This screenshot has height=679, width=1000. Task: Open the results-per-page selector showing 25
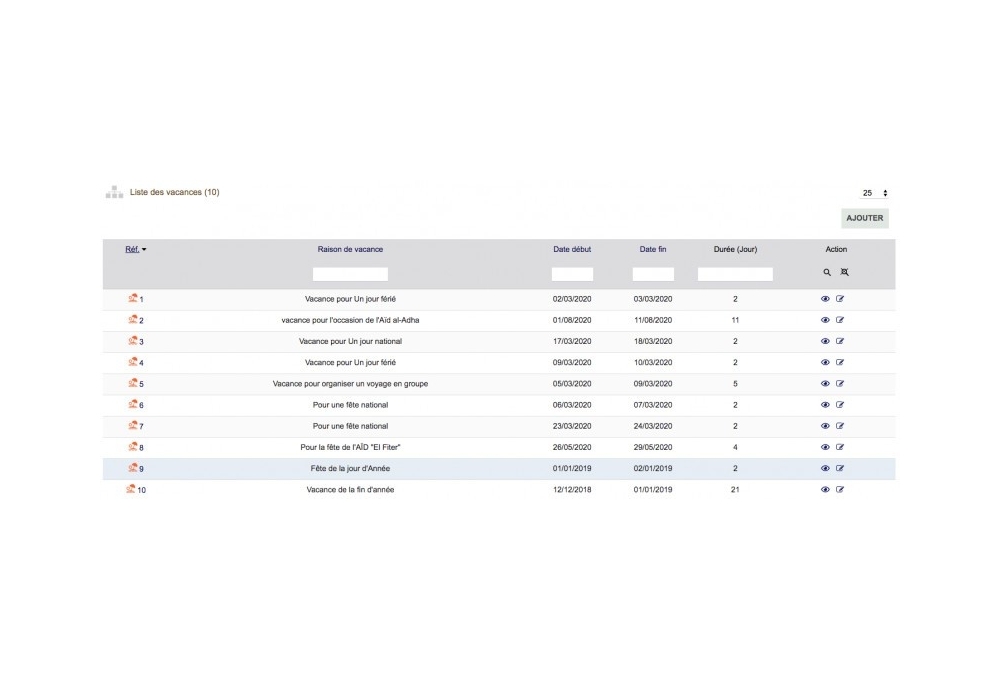(870, 192)
